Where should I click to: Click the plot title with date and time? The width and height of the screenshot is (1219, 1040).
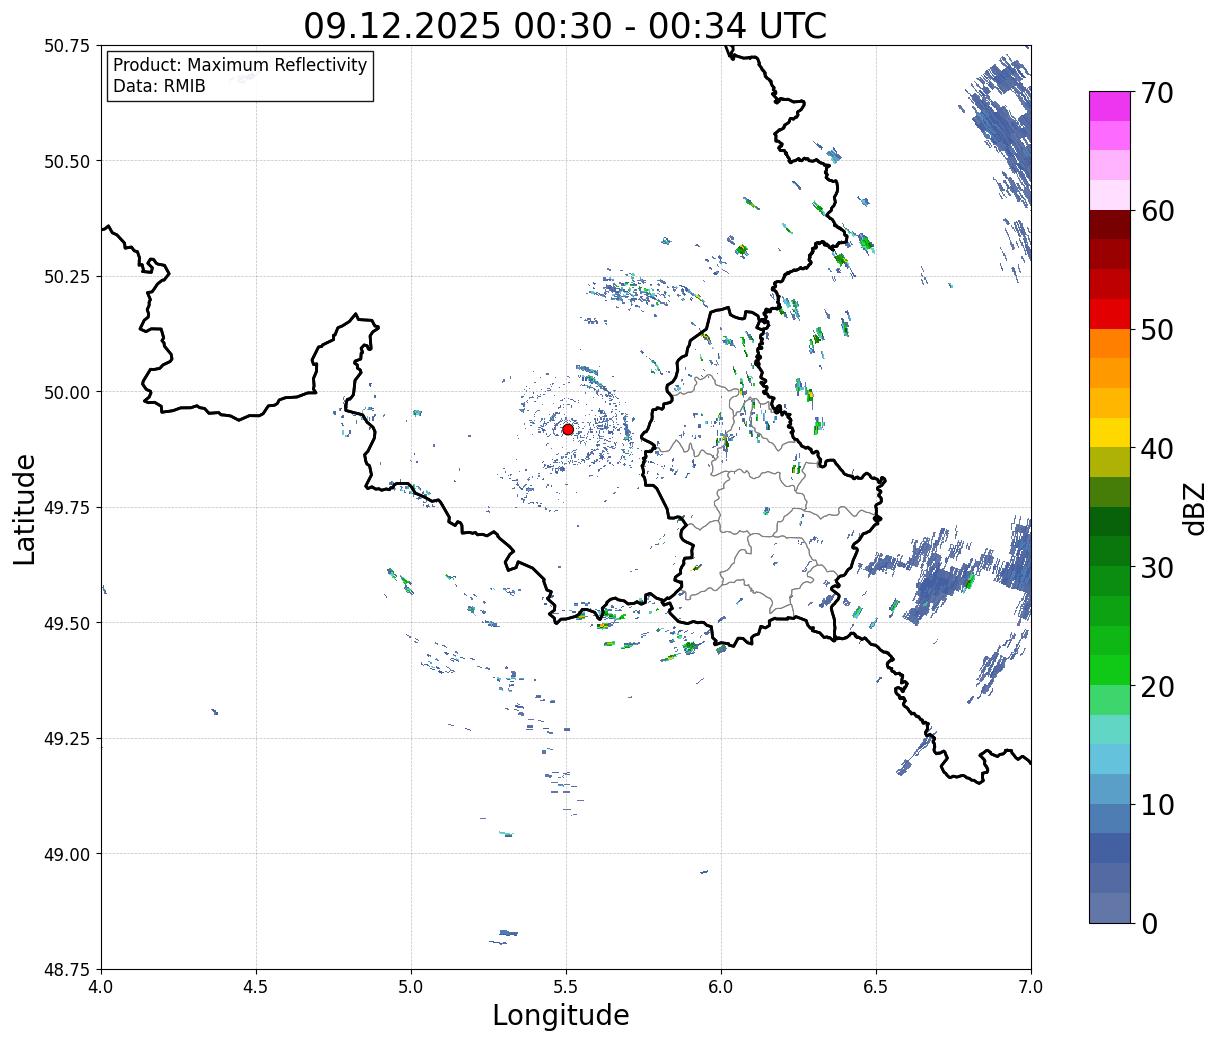coord(566,25)
